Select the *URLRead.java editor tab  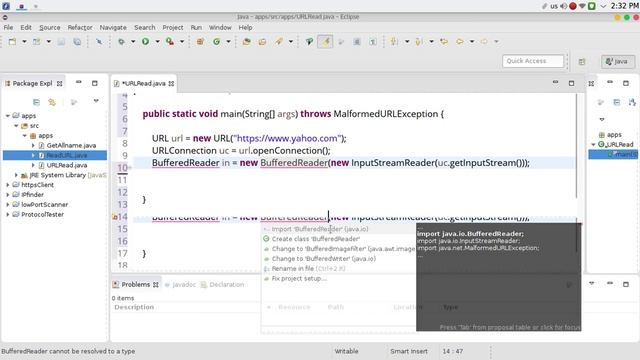coord(144,83)
